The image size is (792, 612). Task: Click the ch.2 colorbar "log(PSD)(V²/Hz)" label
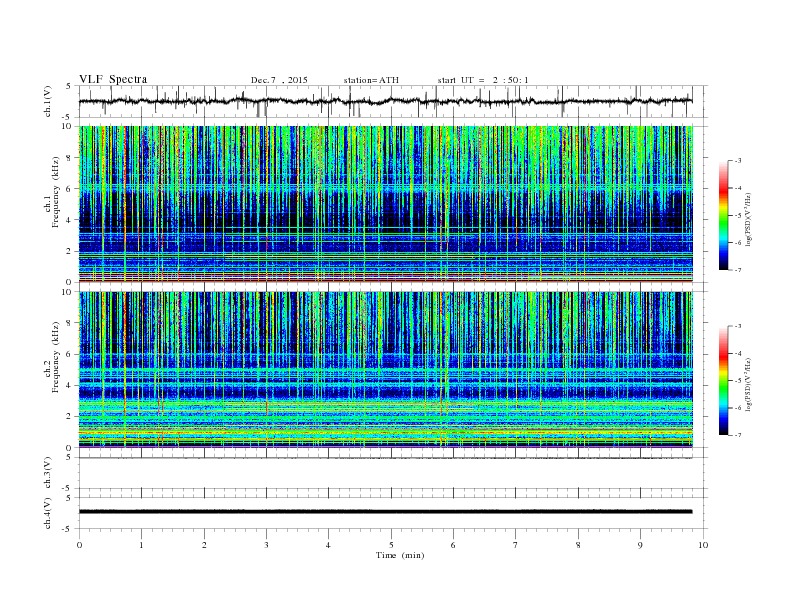tap(749, 384)
